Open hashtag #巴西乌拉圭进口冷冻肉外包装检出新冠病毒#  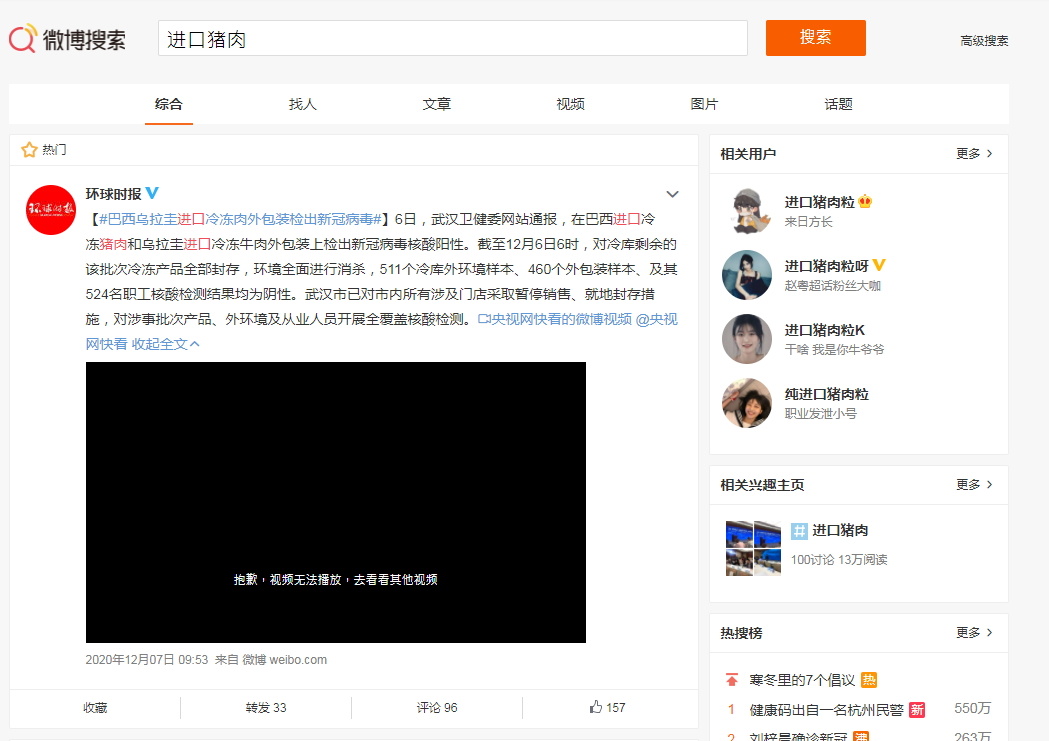[240, 219]
